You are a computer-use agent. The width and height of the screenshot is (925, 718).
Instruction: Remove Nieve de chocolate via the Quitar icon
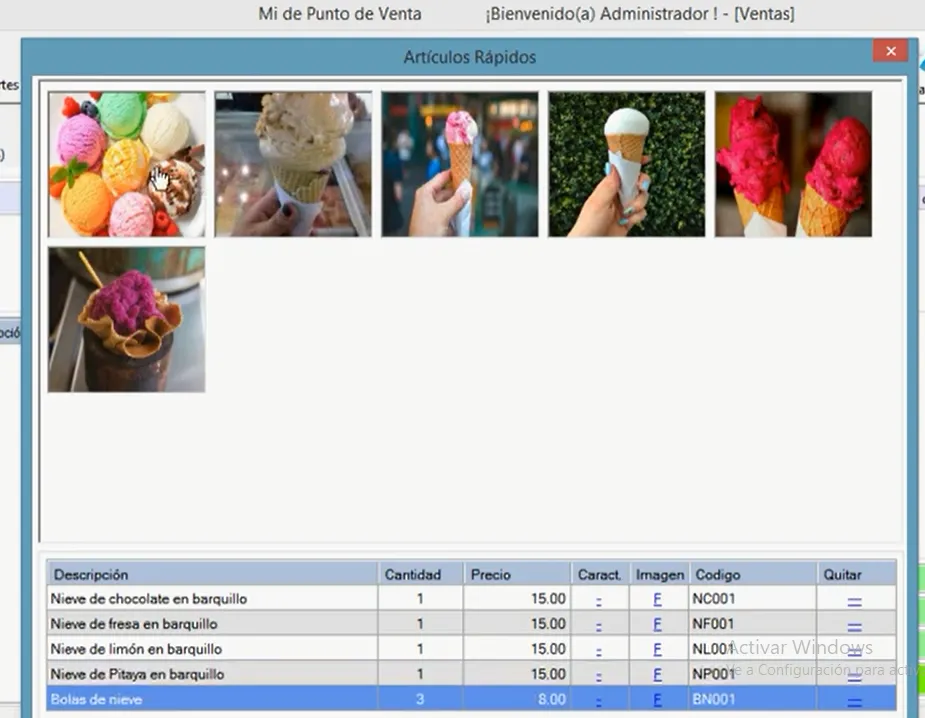click(x=857, y=598)
